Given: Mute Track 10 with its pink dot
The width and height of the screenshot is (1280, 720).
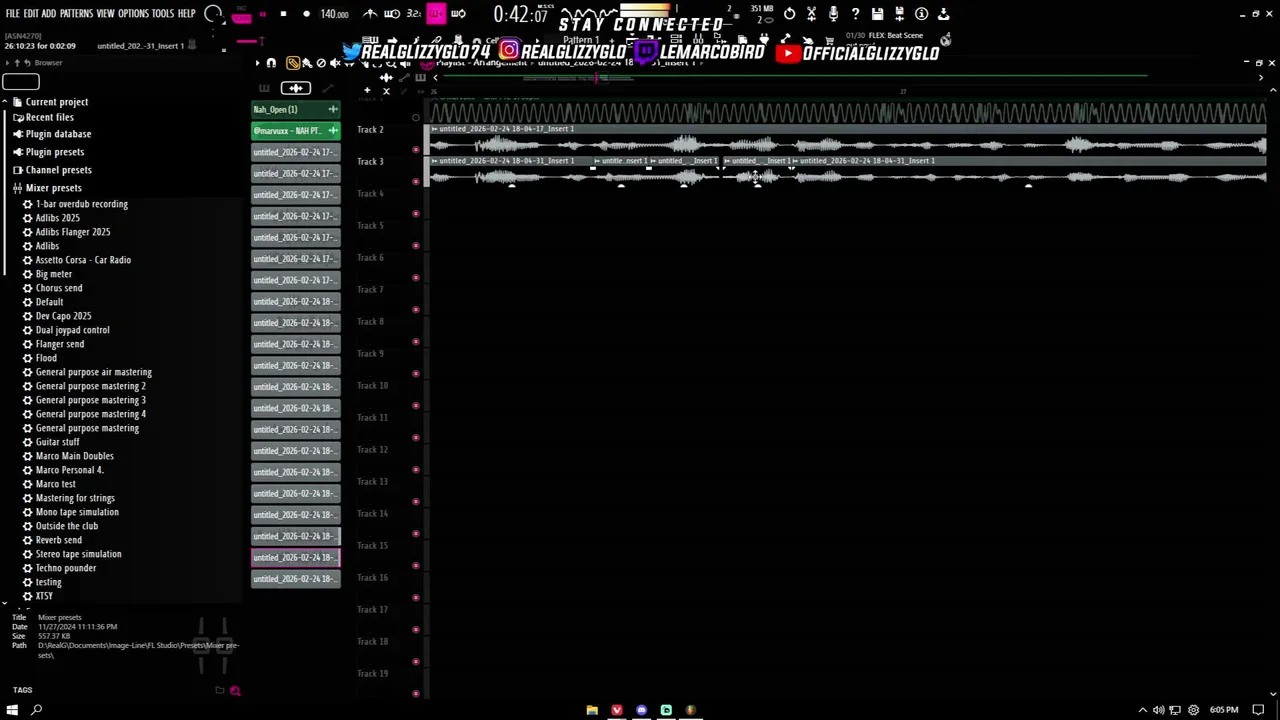Looking at the screenshot, I should (416, 406).
